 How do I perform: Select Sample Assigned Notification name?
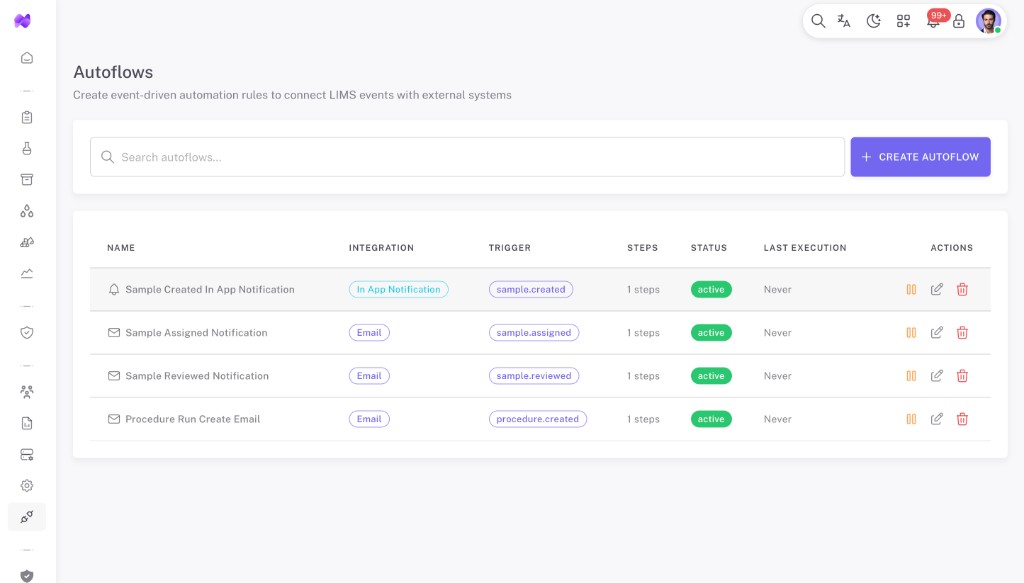pos(196,332)
